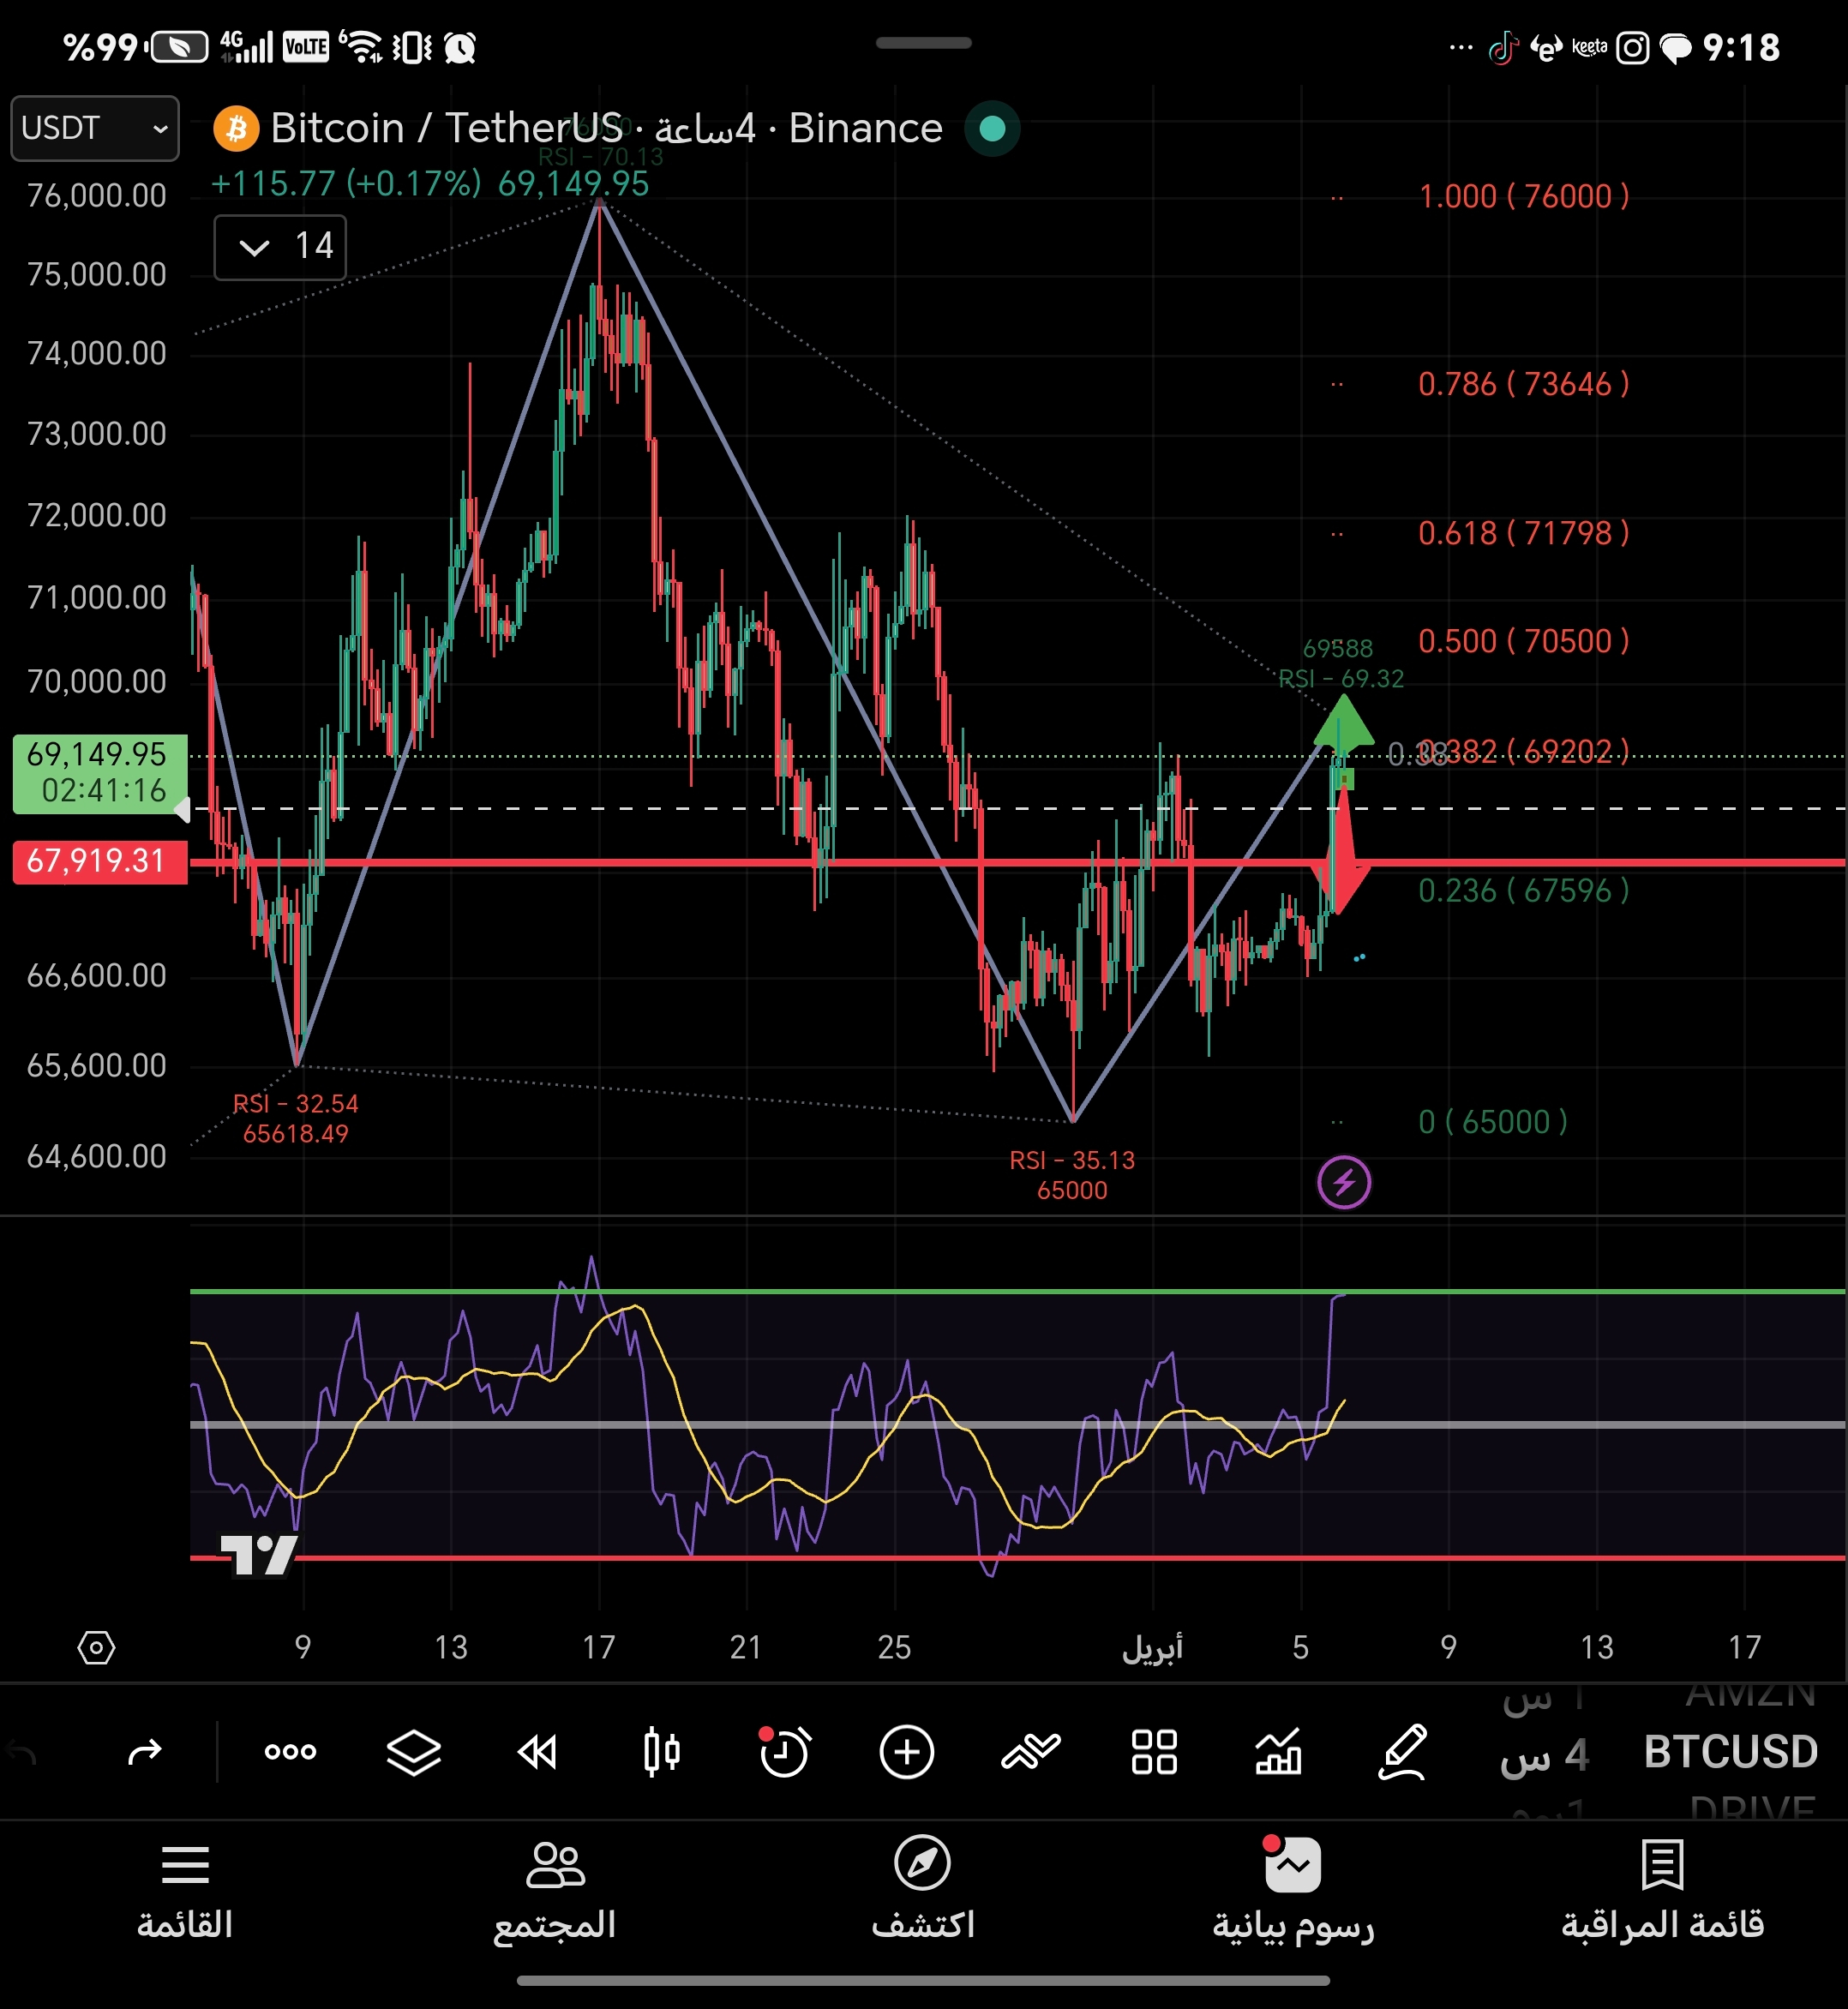
Task: Tap the plus circle add-symbol icon
Action: click(907, 1752)
